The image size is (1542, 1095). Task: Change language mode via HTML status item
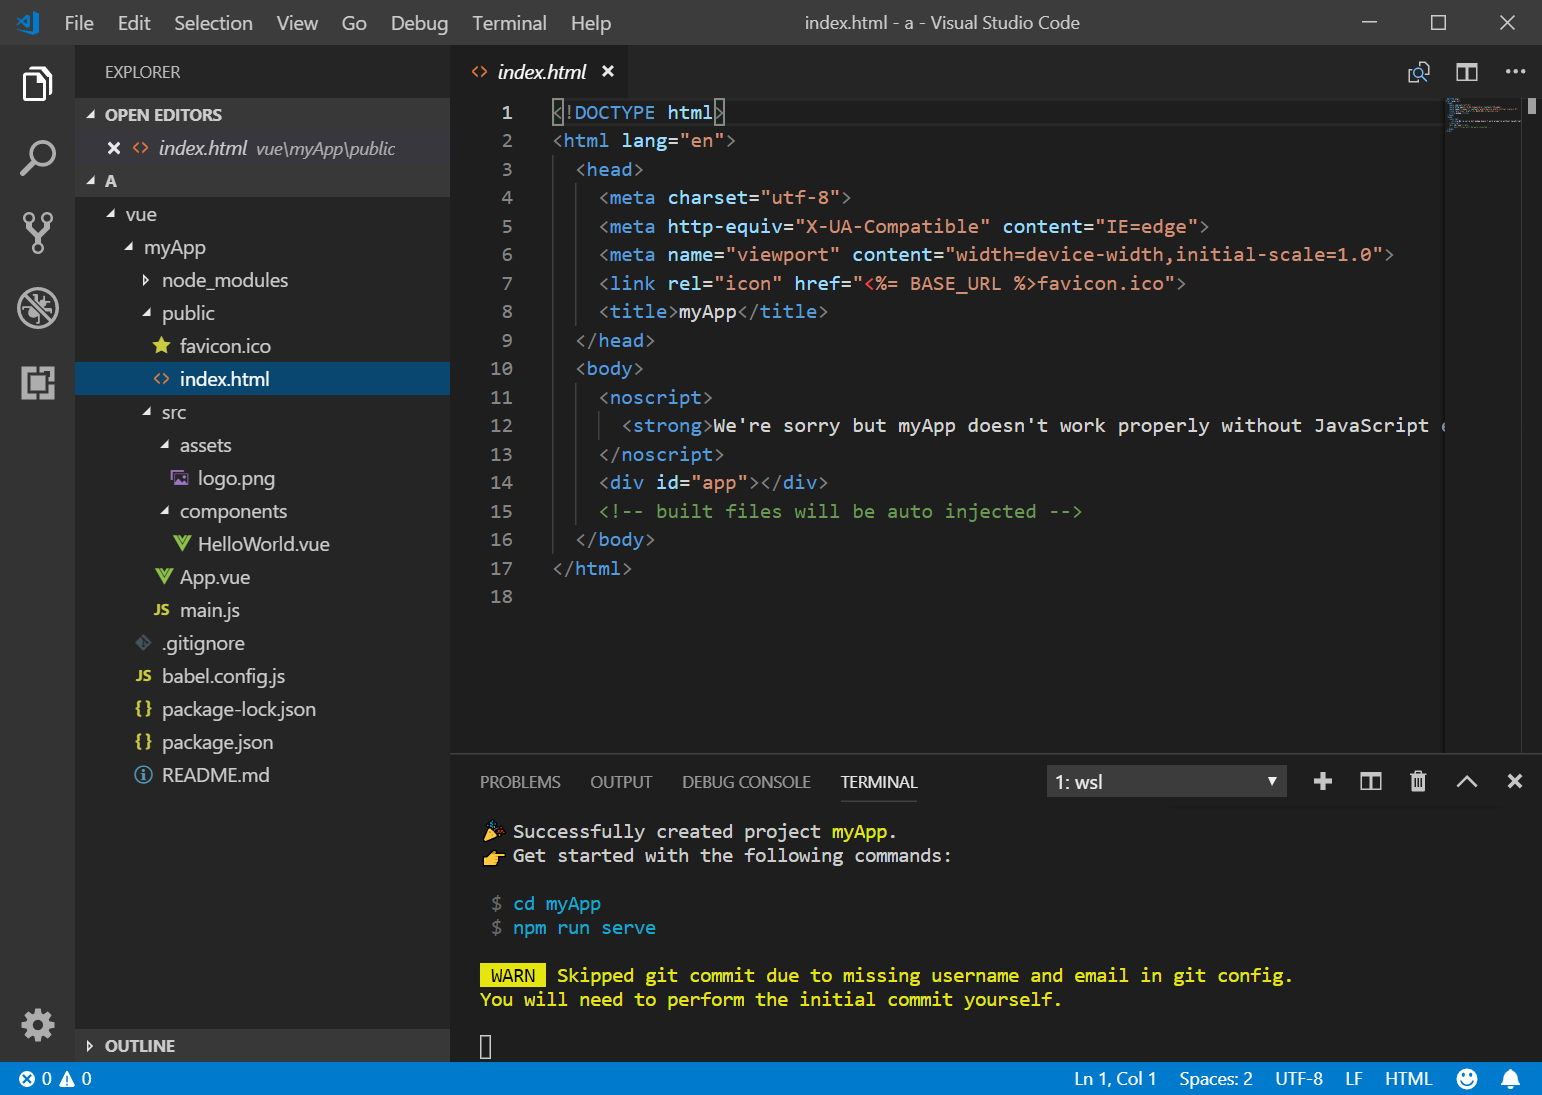tap(1408, 1079)
